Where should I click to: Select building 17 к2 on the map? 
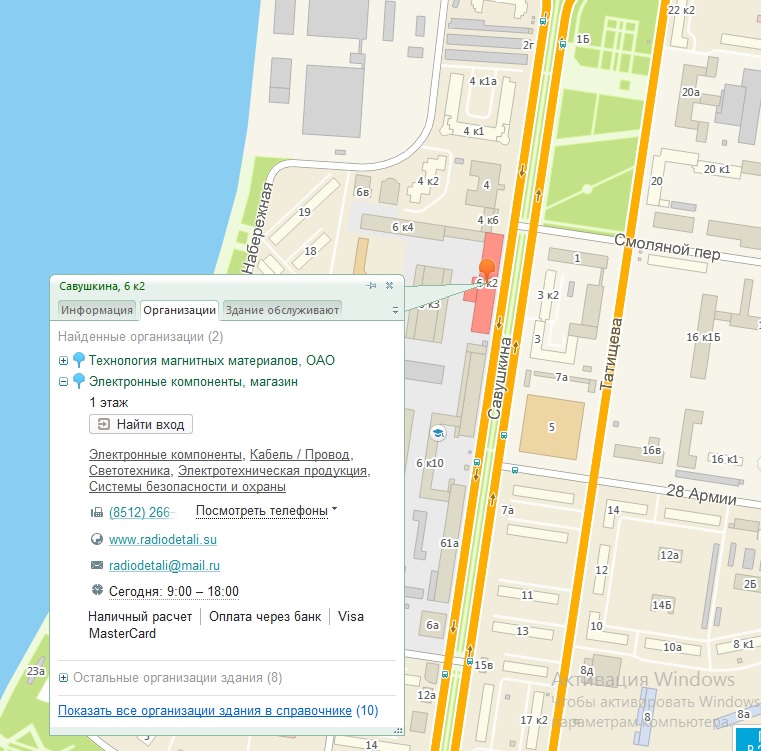534,719
